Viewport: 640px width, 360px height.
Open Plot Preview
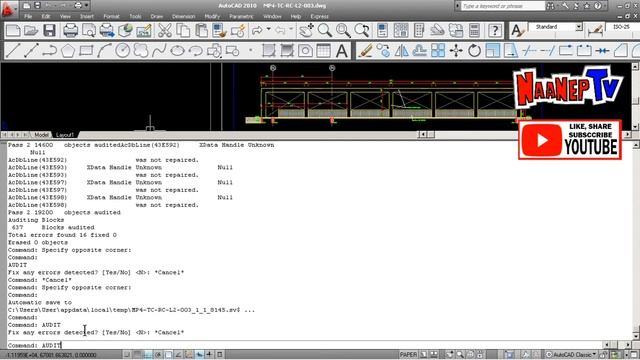coord(89,31)
